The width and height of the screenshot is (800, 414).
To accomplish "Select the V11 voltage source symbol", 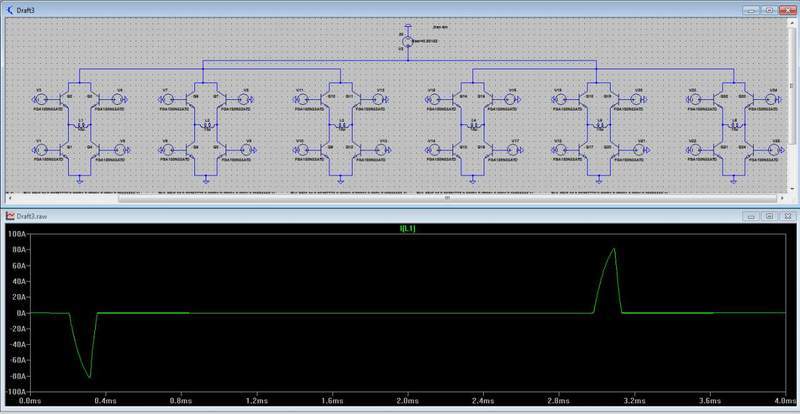I will pyautogui.click(x=301, y=98).
